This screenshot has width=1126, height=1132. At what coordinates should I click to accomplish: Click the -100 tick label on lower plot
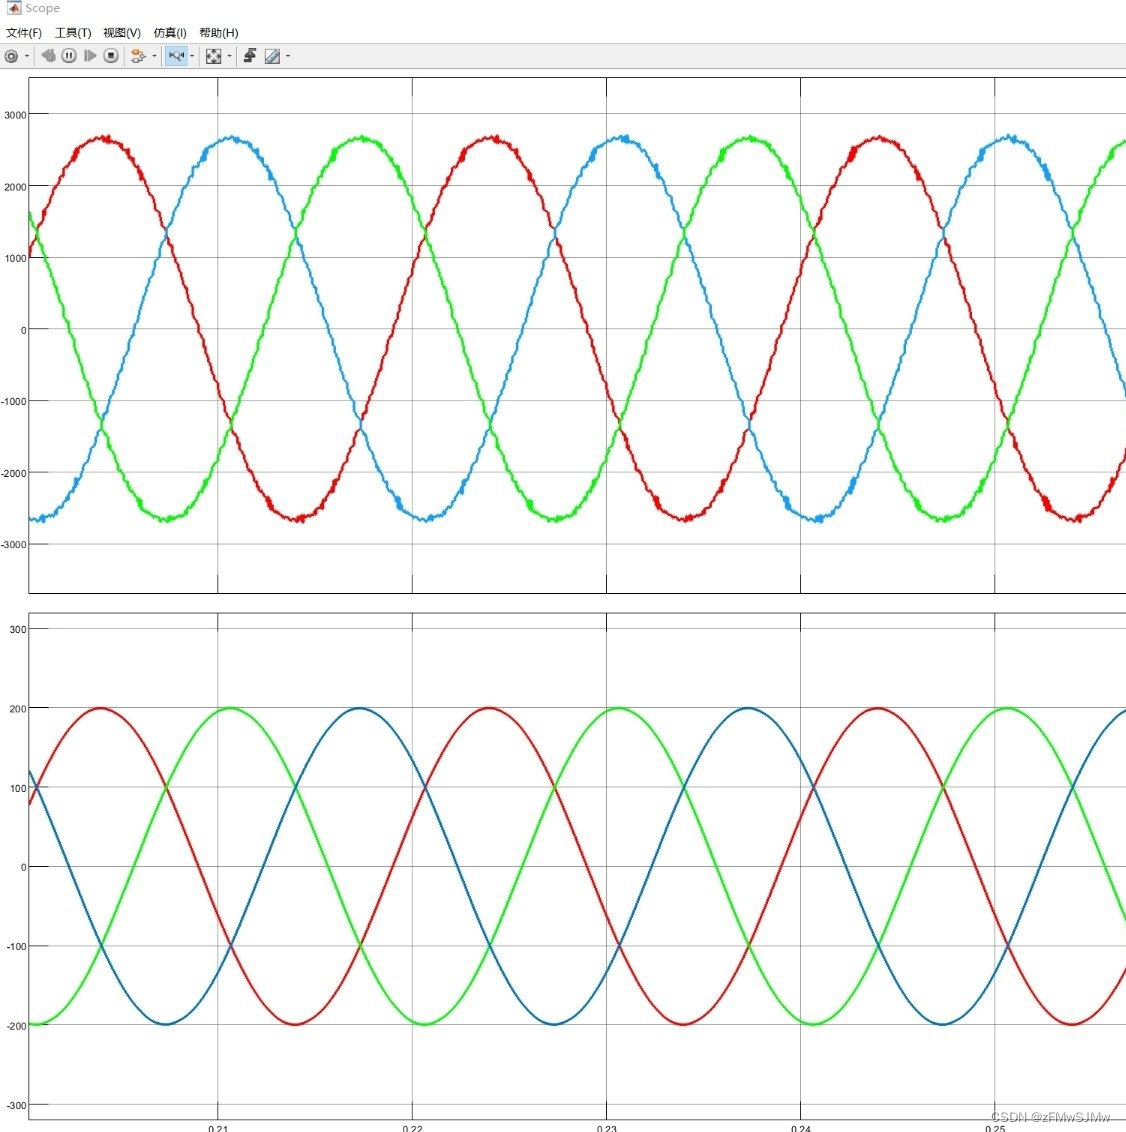point(17,946)
